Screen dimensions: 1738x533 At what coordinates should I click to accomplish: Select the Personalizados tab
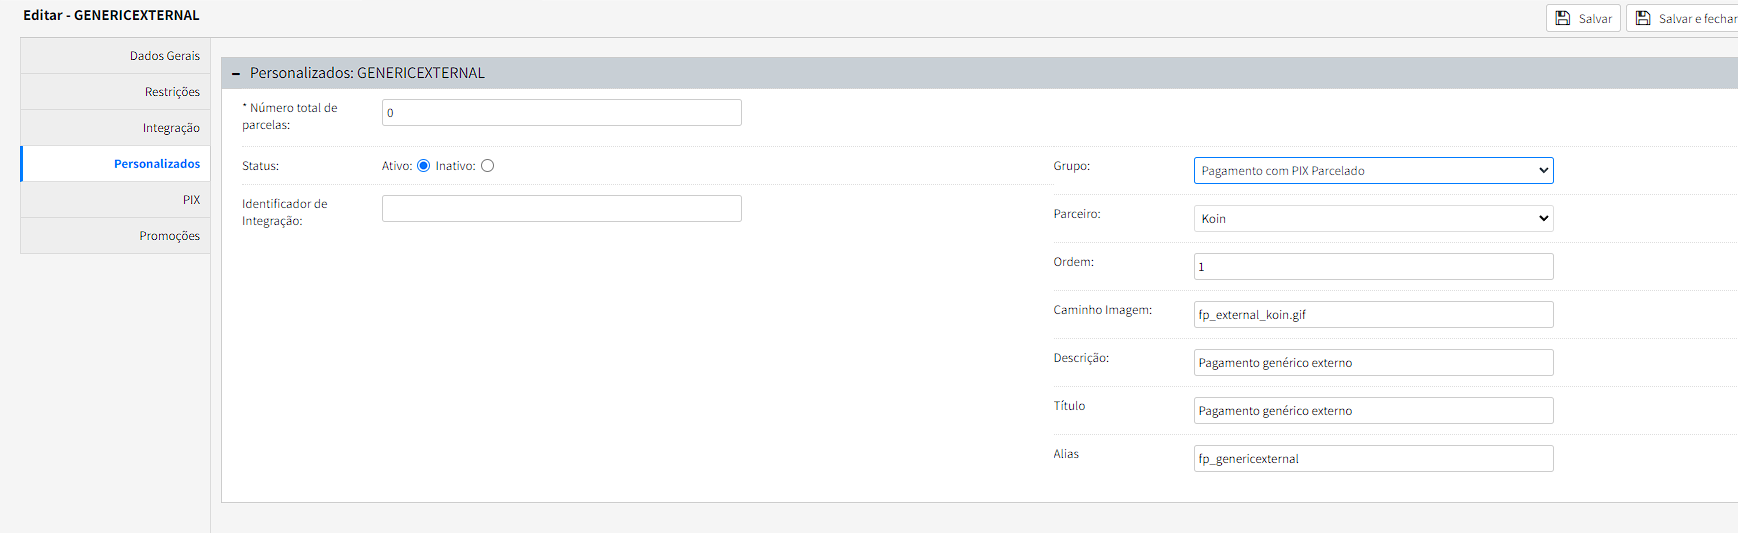tap(157, 164)
